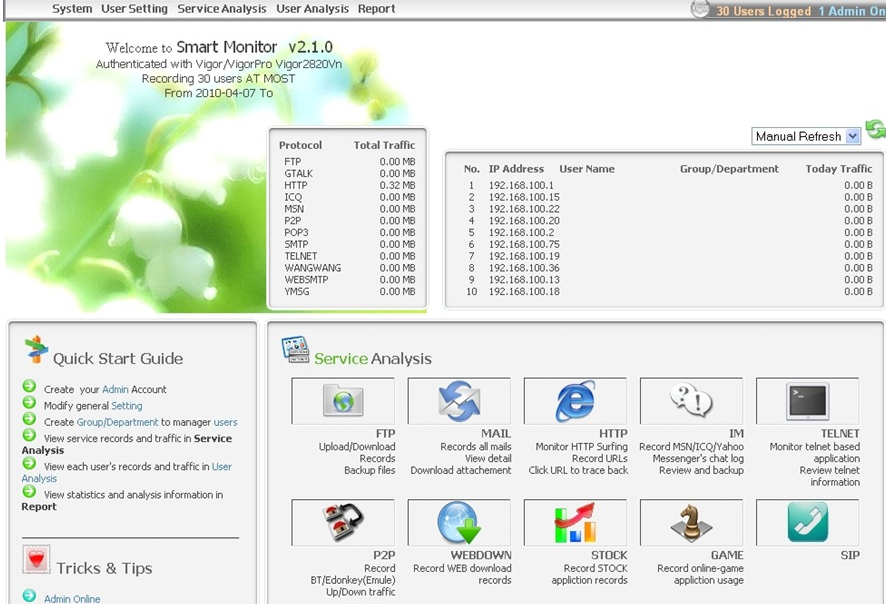
Task: Click arrow bullet beside Create your Admin Account
Action: point(29,386)
